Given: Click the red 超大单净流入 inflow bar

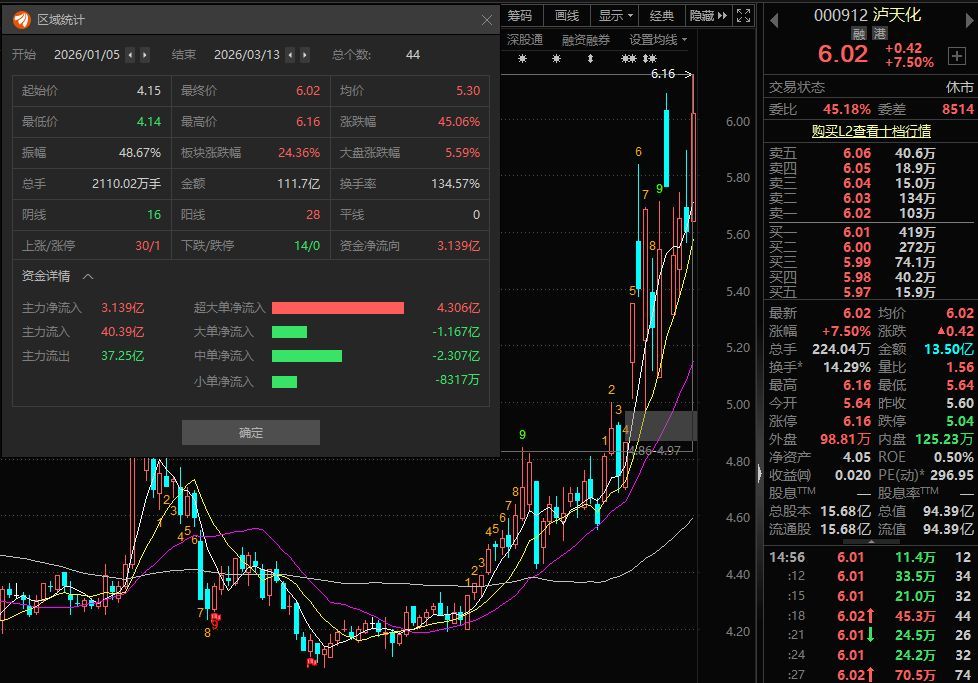Looking at the screenshot, I should [340, 307].
